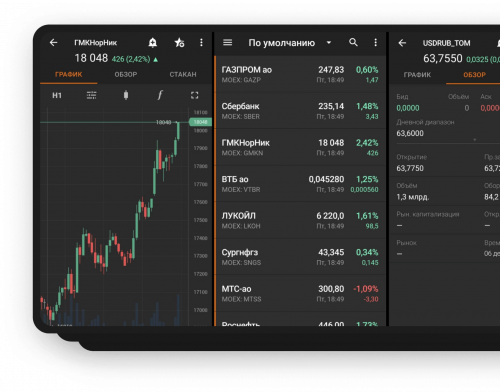Open hamburger menu in watchlist panel
Viewport: 500px width, 392px height.
coord(228,43)
